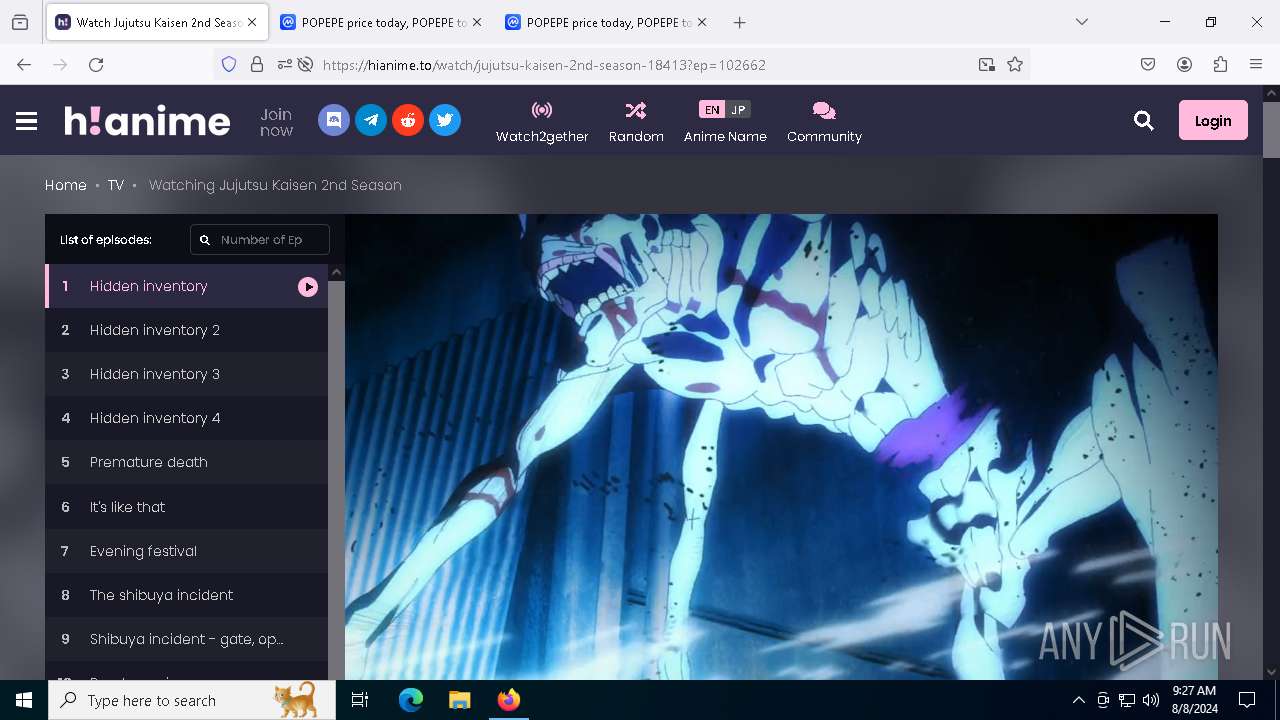This screenshot has height=720, width=1280.
Task: Open Firefox application menu
Action: pos(1256,64)
